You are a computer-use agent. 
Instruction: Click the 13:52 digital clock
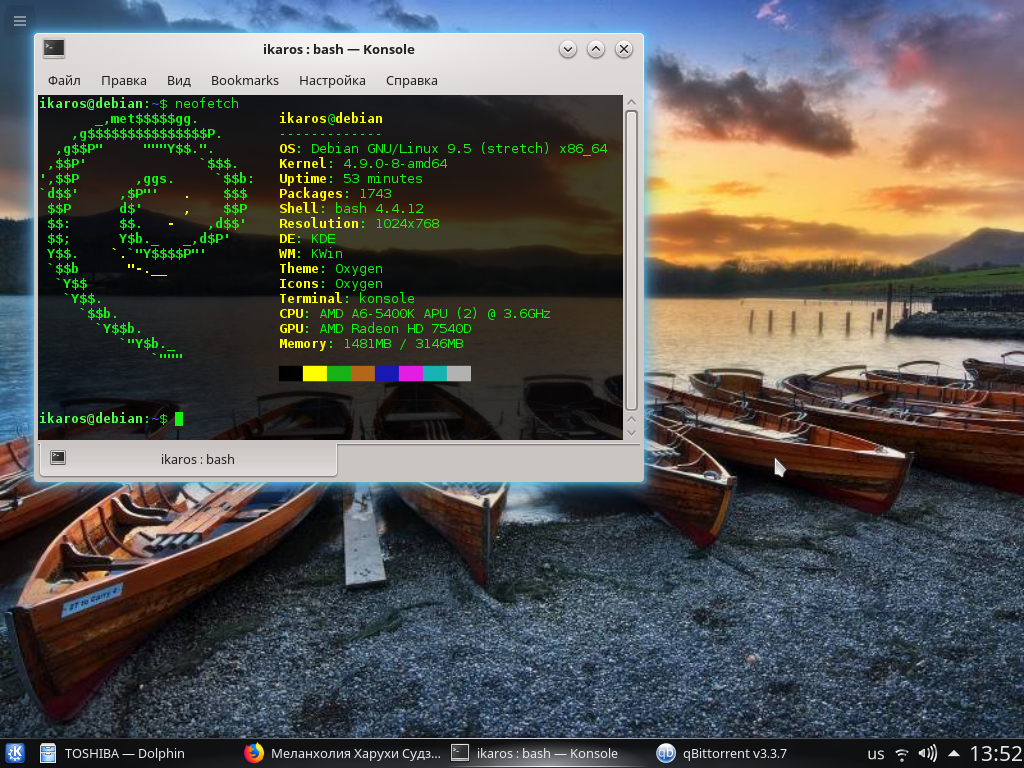995,753
